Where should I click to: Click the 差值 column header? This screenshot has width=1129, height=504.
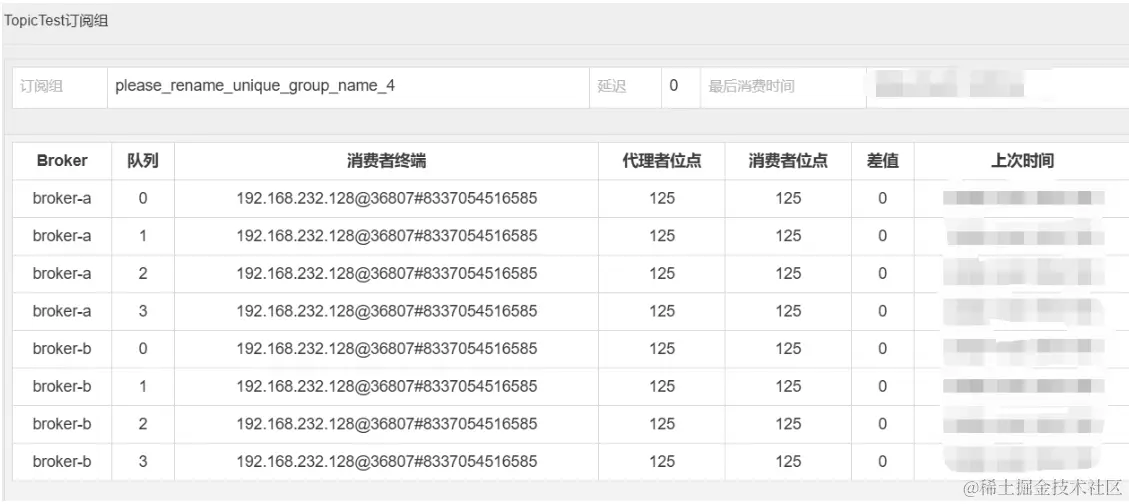click(x=883, y=161)
